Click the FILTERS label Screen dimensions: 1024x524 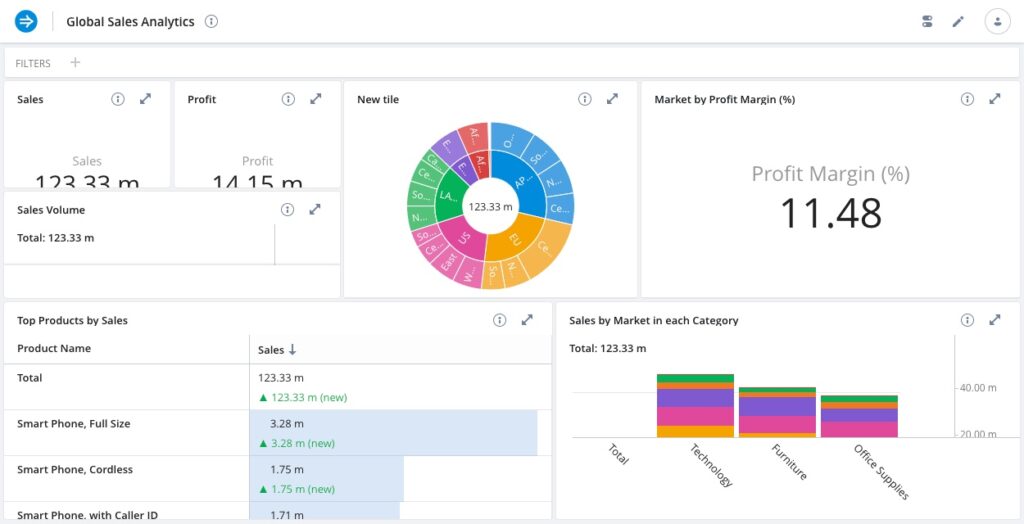coord(33,63)
